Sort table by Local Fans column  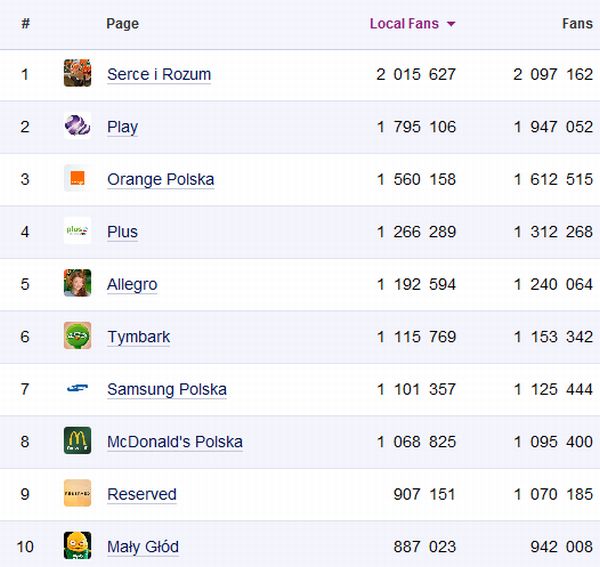[404, 24]
